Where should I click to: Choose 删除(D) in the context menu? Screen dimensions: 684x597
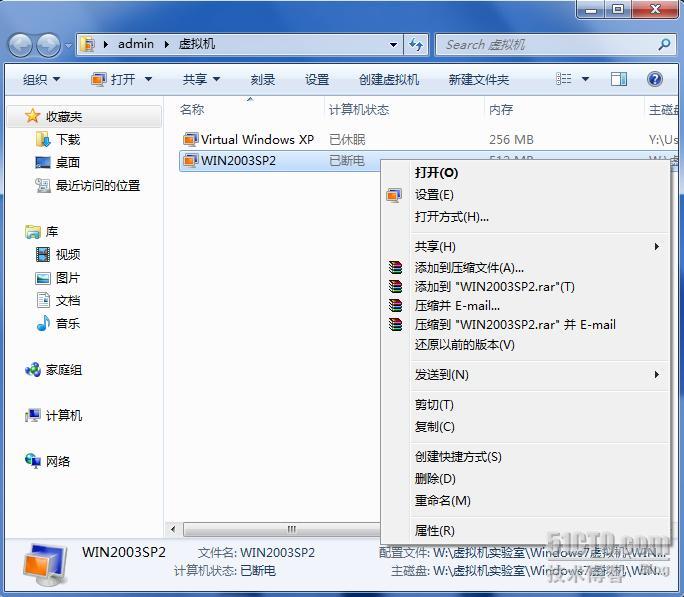pos(526,478)
